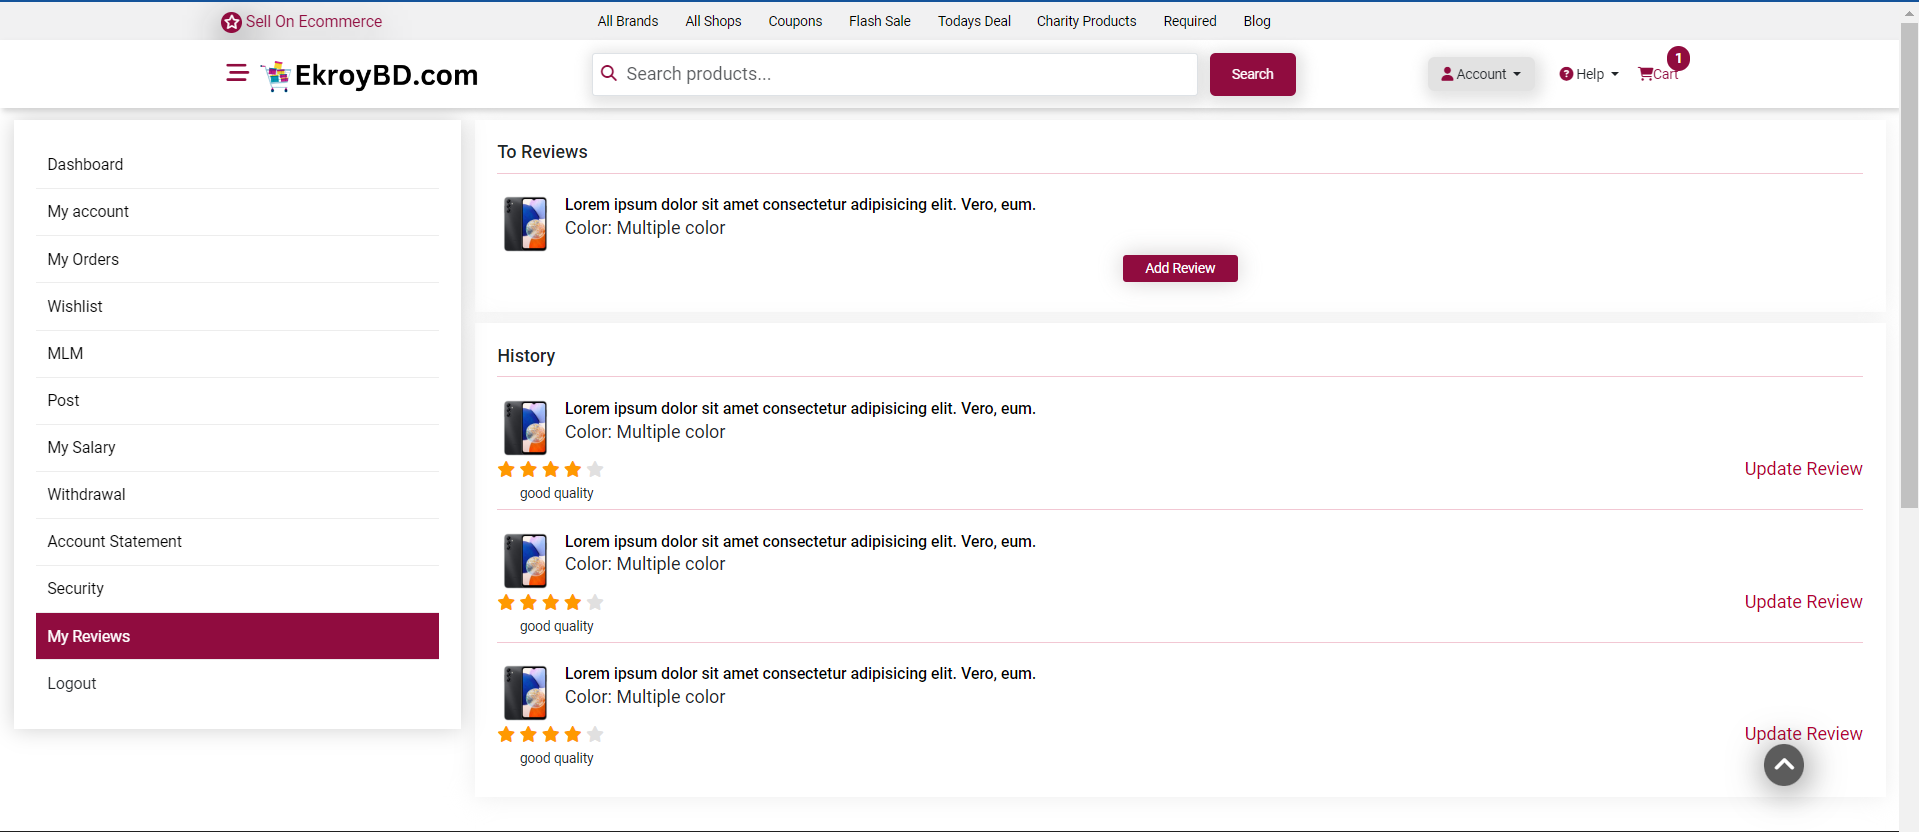This screenshot has width=1919, height=832.
Task: Click the first star of second history review
Action: [506, 602]
